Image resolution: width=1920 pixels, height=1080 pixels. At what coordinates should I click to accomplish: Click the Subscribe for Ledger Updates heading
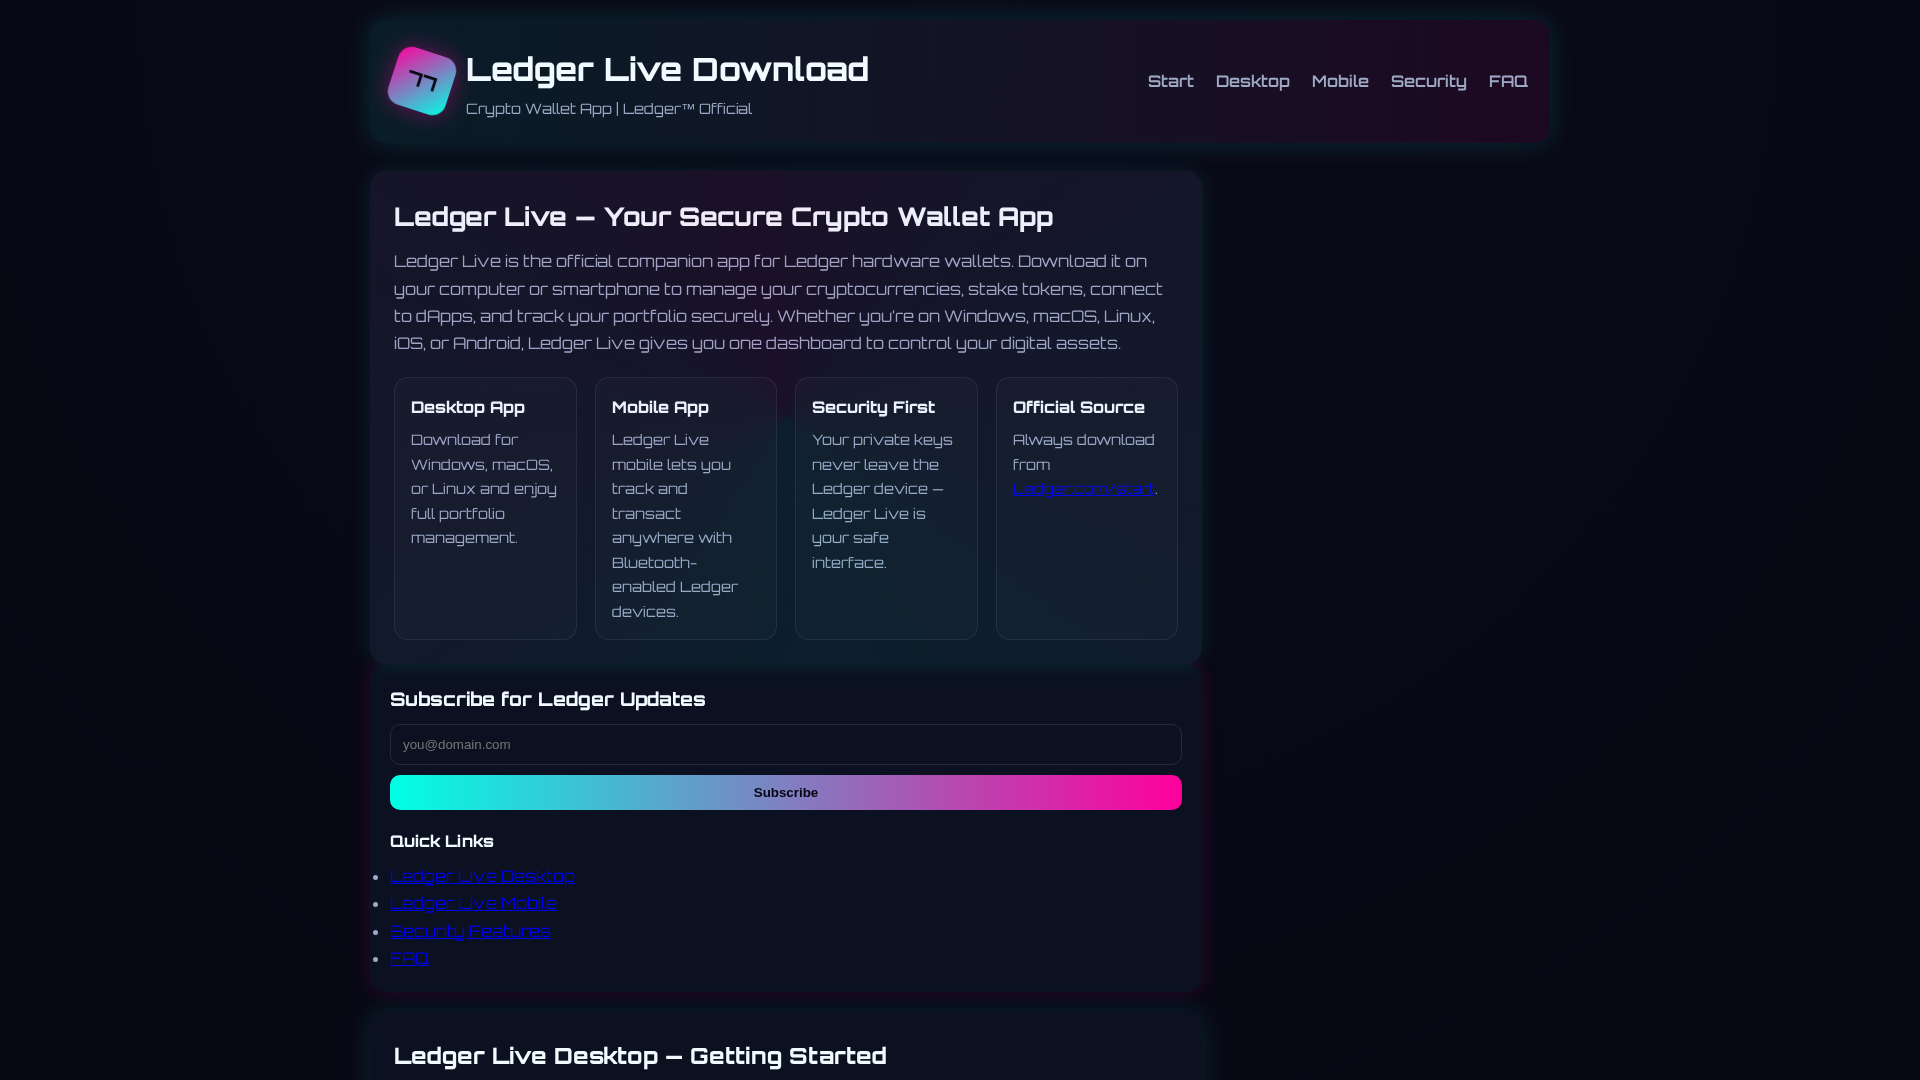click(x=548, y=699)
